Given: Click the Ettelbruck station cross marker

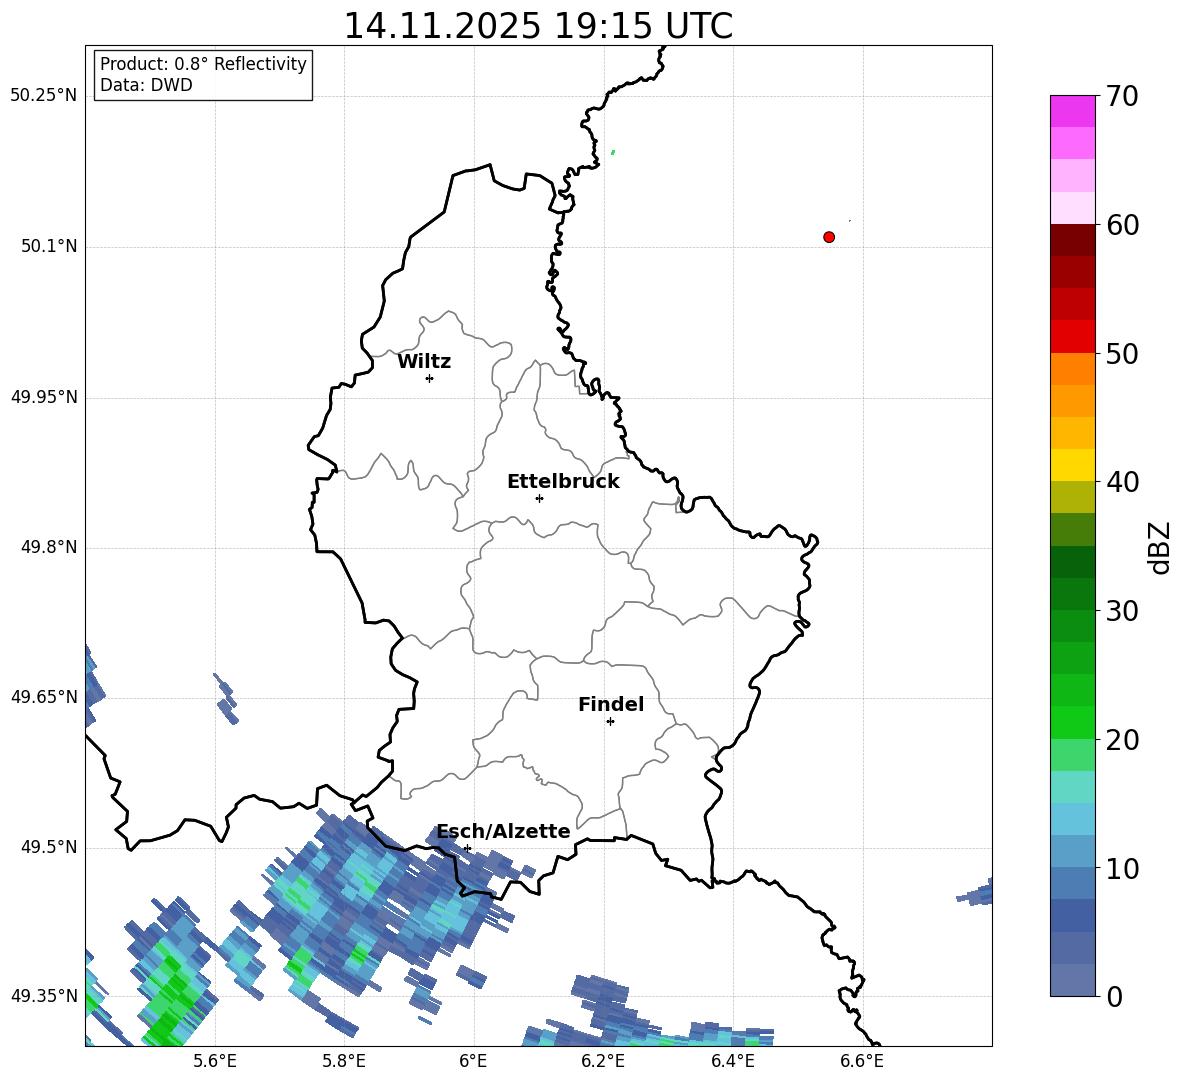Looking at the screenshot, I should click(x=539, y=498).
